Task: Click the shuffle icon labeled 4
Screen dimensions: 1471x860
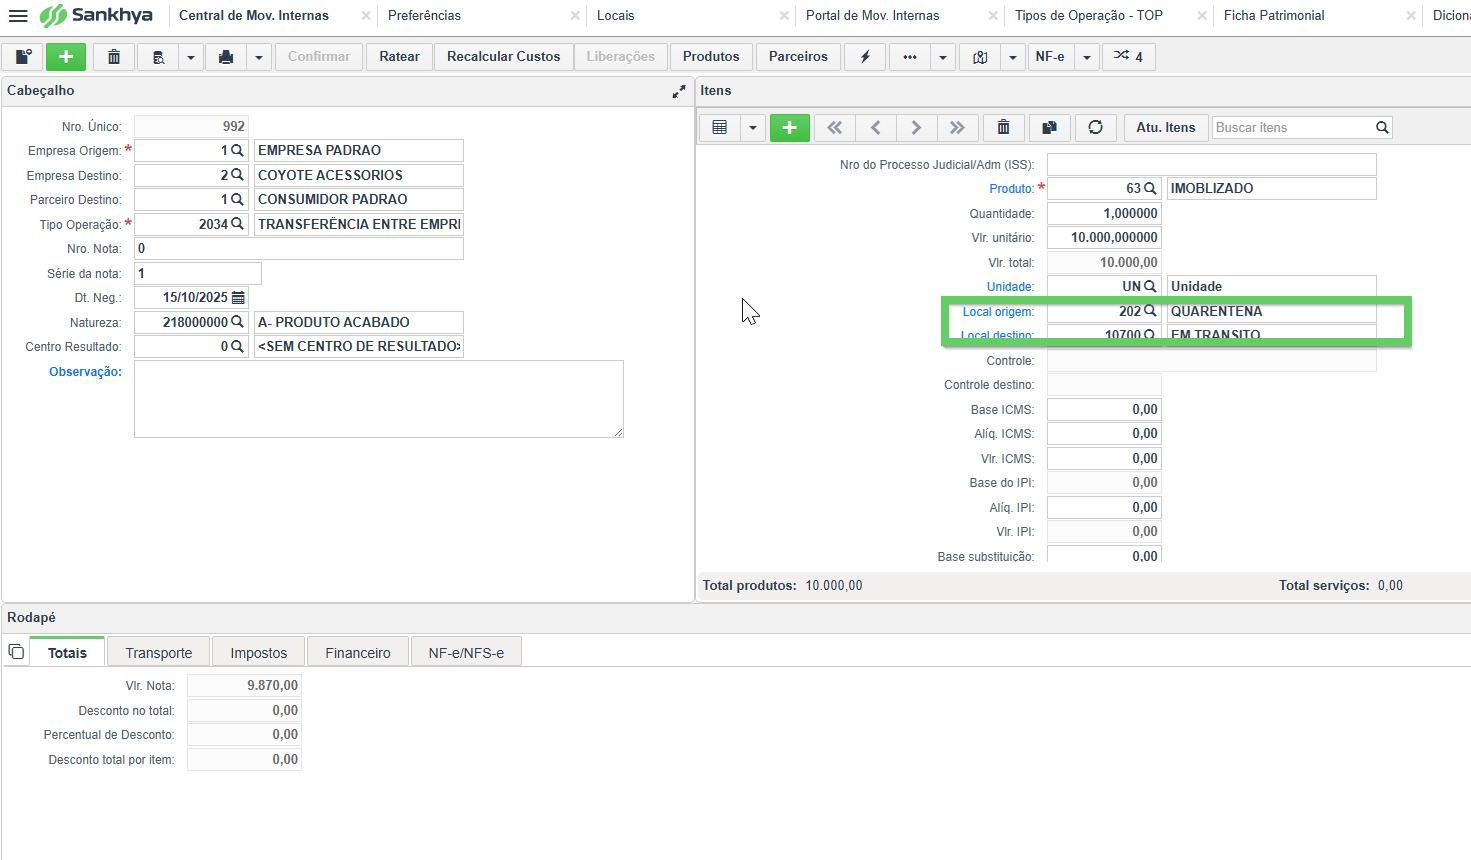Action: pyautogui.click(x=1128, y=57)
